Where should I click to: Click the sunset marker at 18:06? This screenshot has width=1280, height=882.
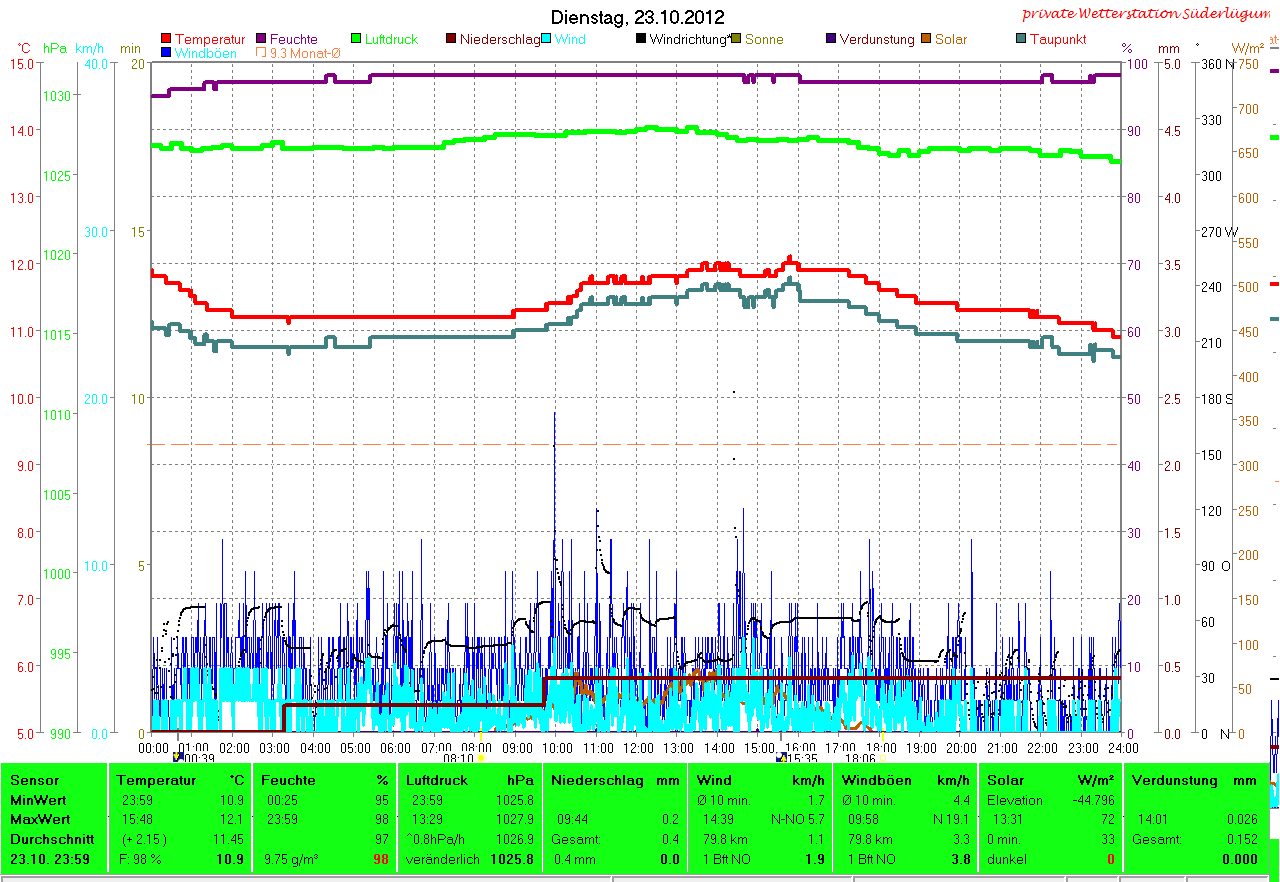coord(883,758)
